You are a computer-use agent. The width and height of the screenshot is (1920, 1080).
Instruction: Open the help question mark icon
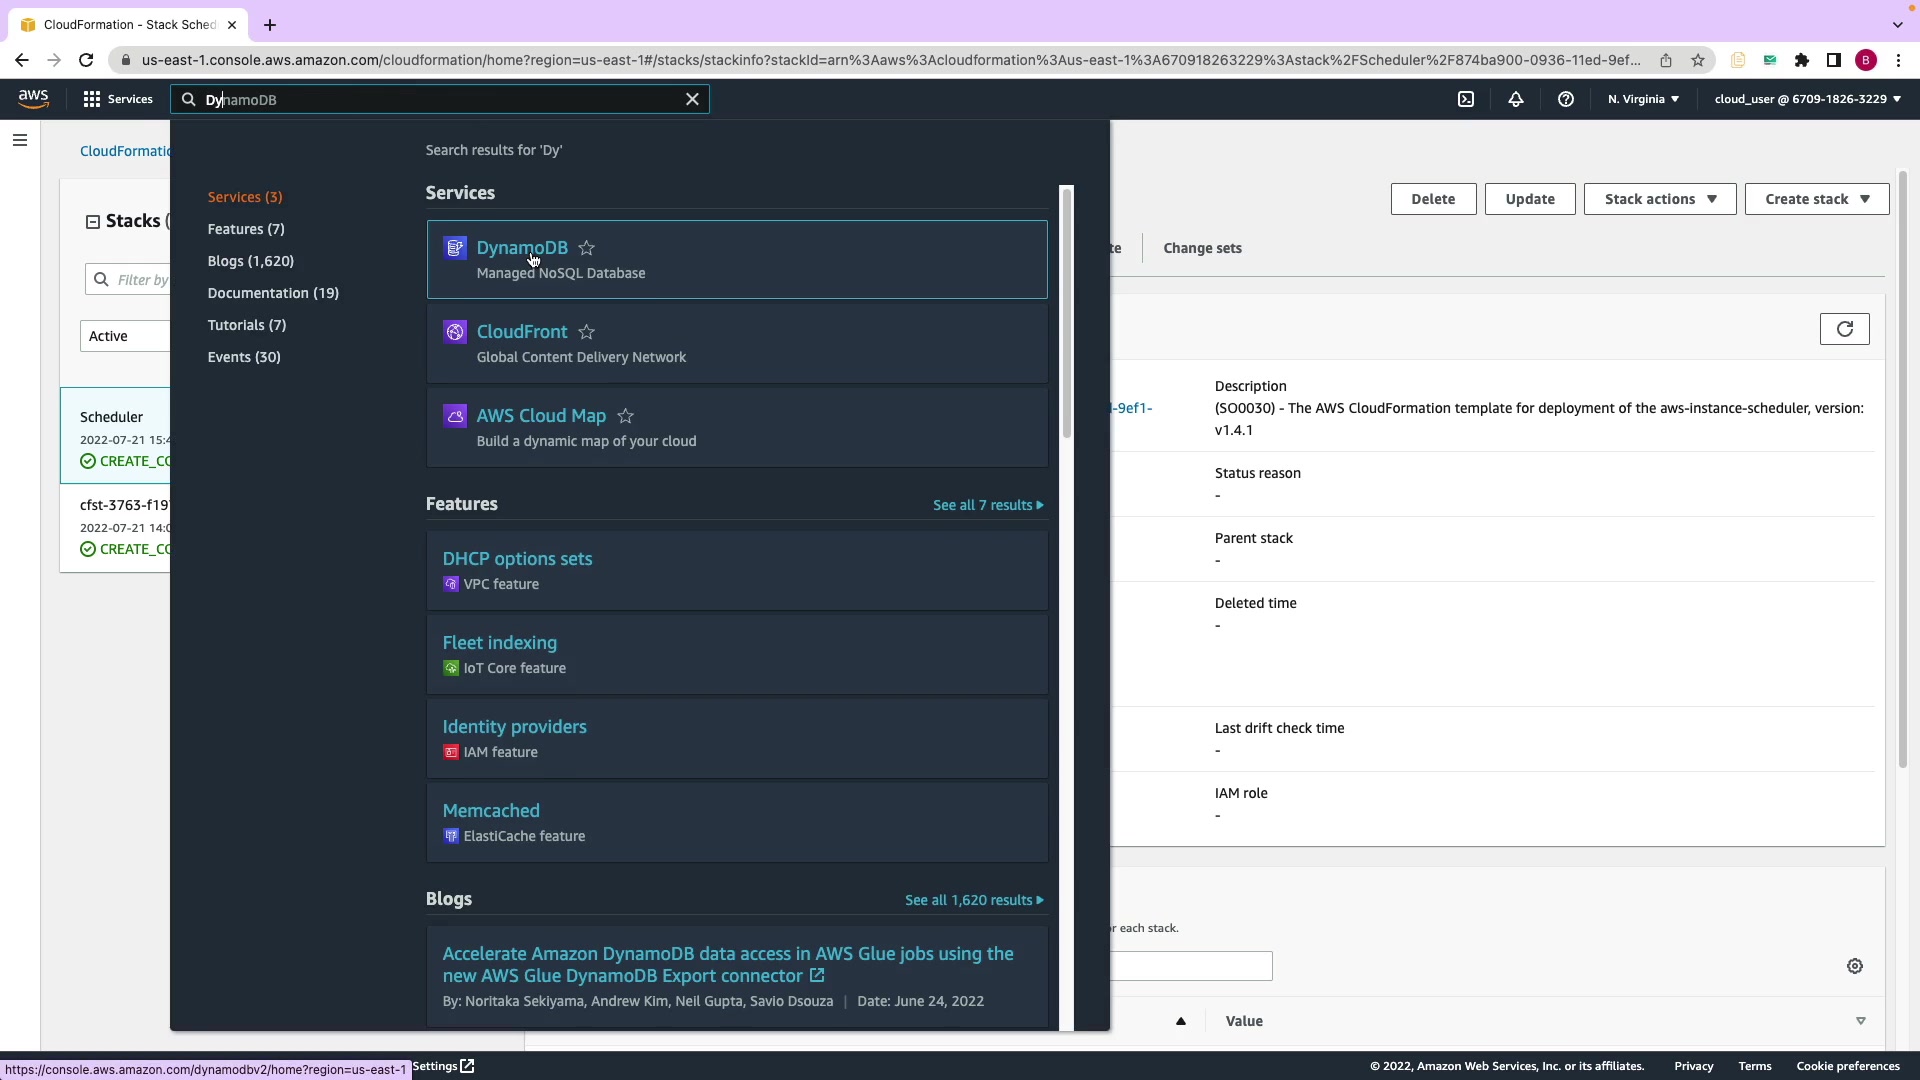(x=1566, y=99)
